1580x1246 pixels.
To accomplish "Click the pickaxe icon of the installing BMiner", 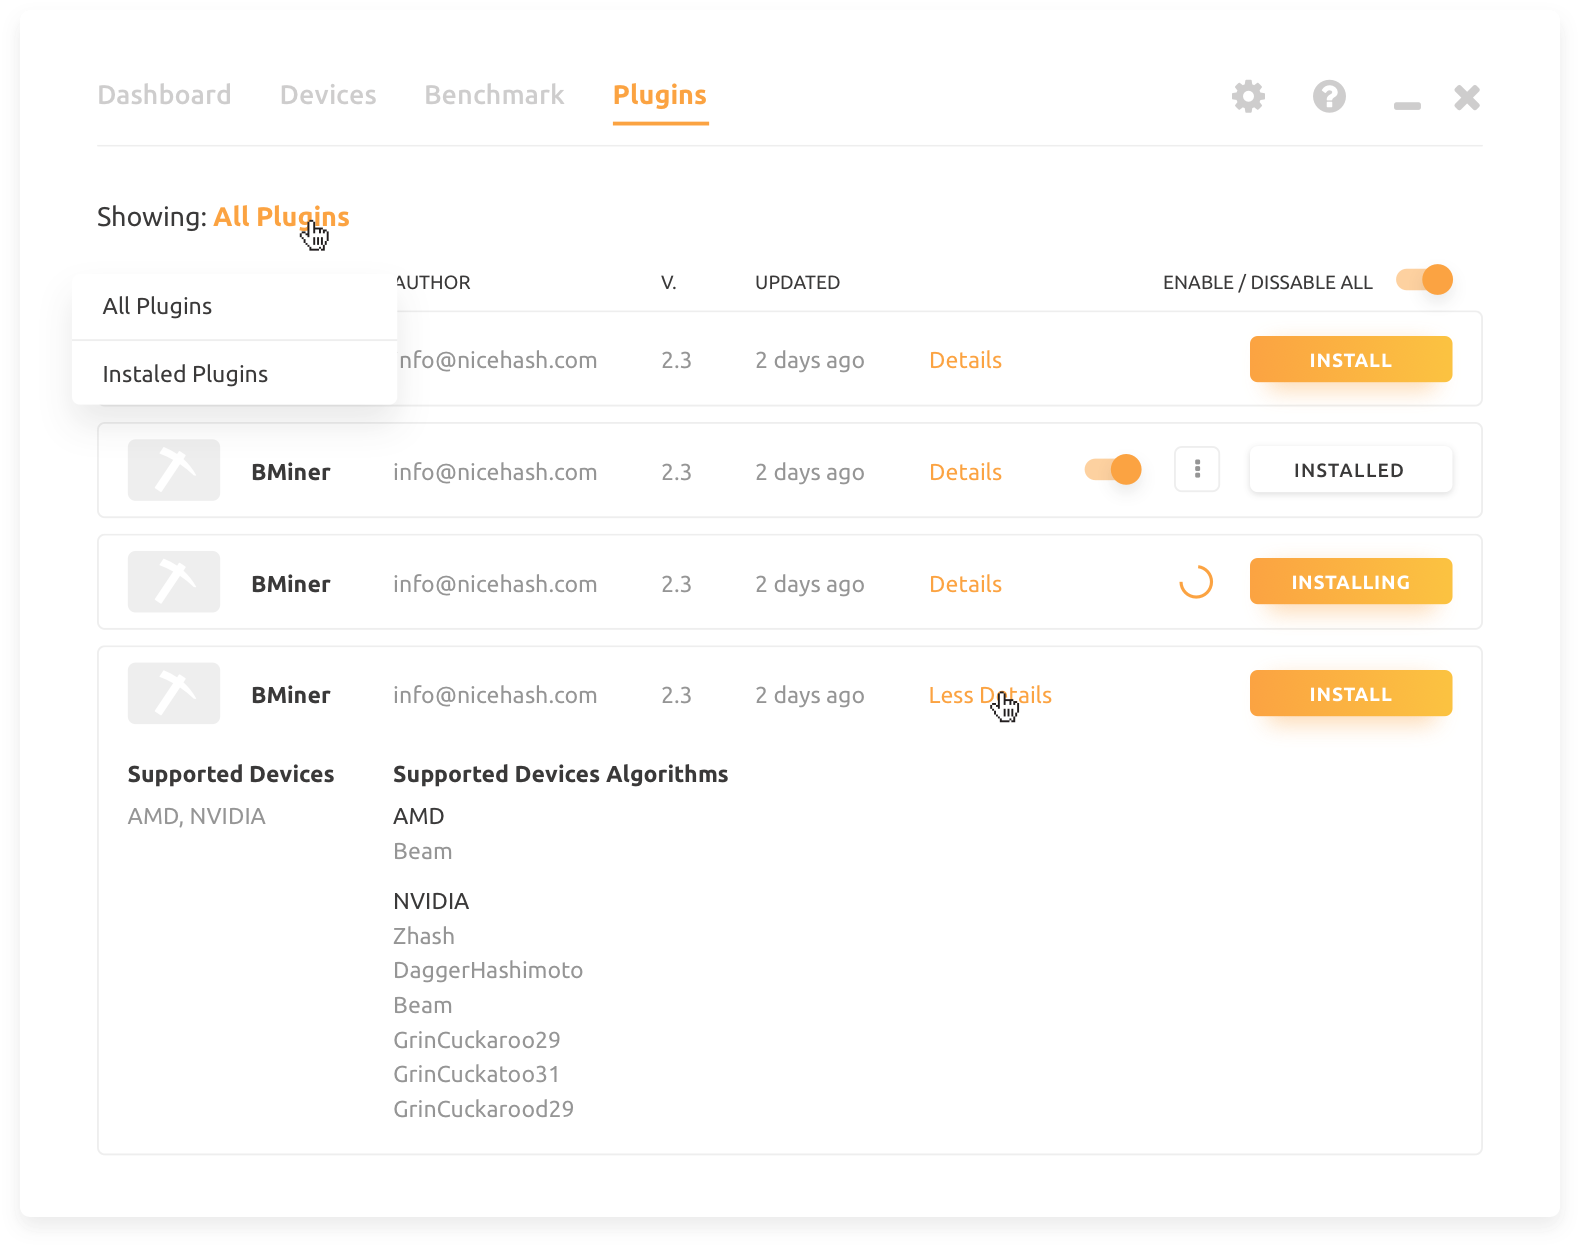I will [174, 582].
